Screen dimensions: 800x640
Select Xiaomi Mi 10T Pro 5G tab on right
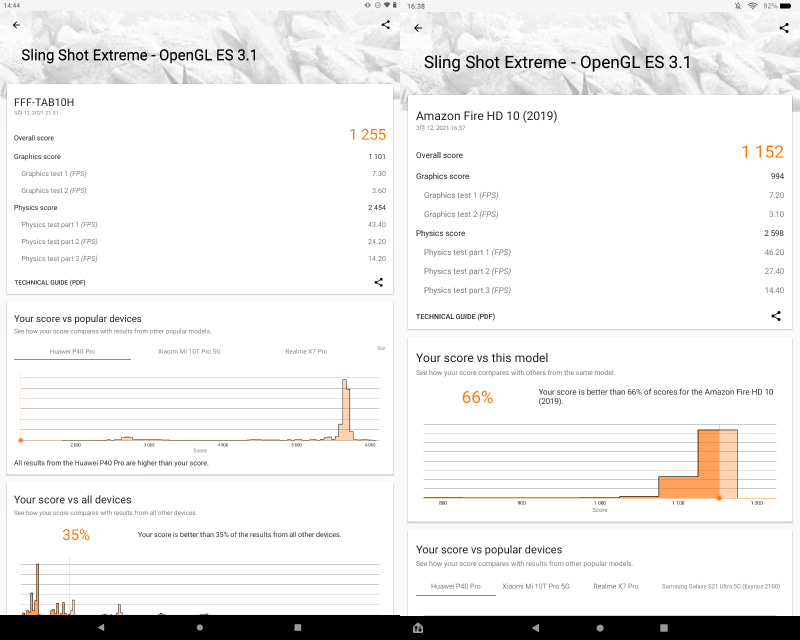536,586
